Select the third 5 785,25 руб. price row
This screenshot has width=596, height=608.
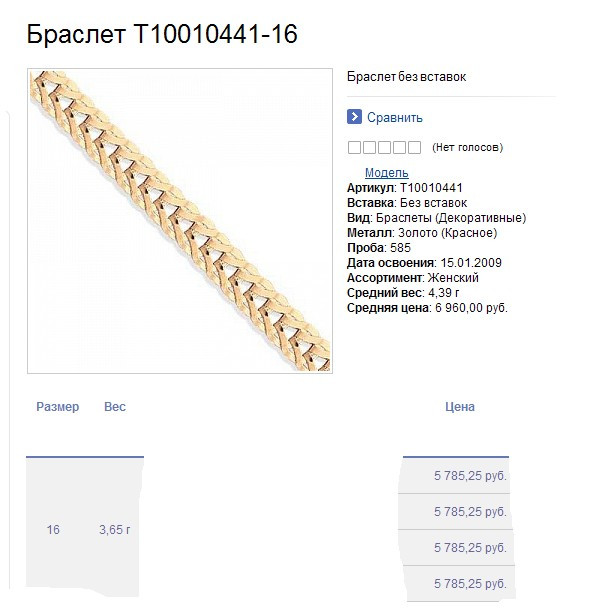[x=456, y=548]
